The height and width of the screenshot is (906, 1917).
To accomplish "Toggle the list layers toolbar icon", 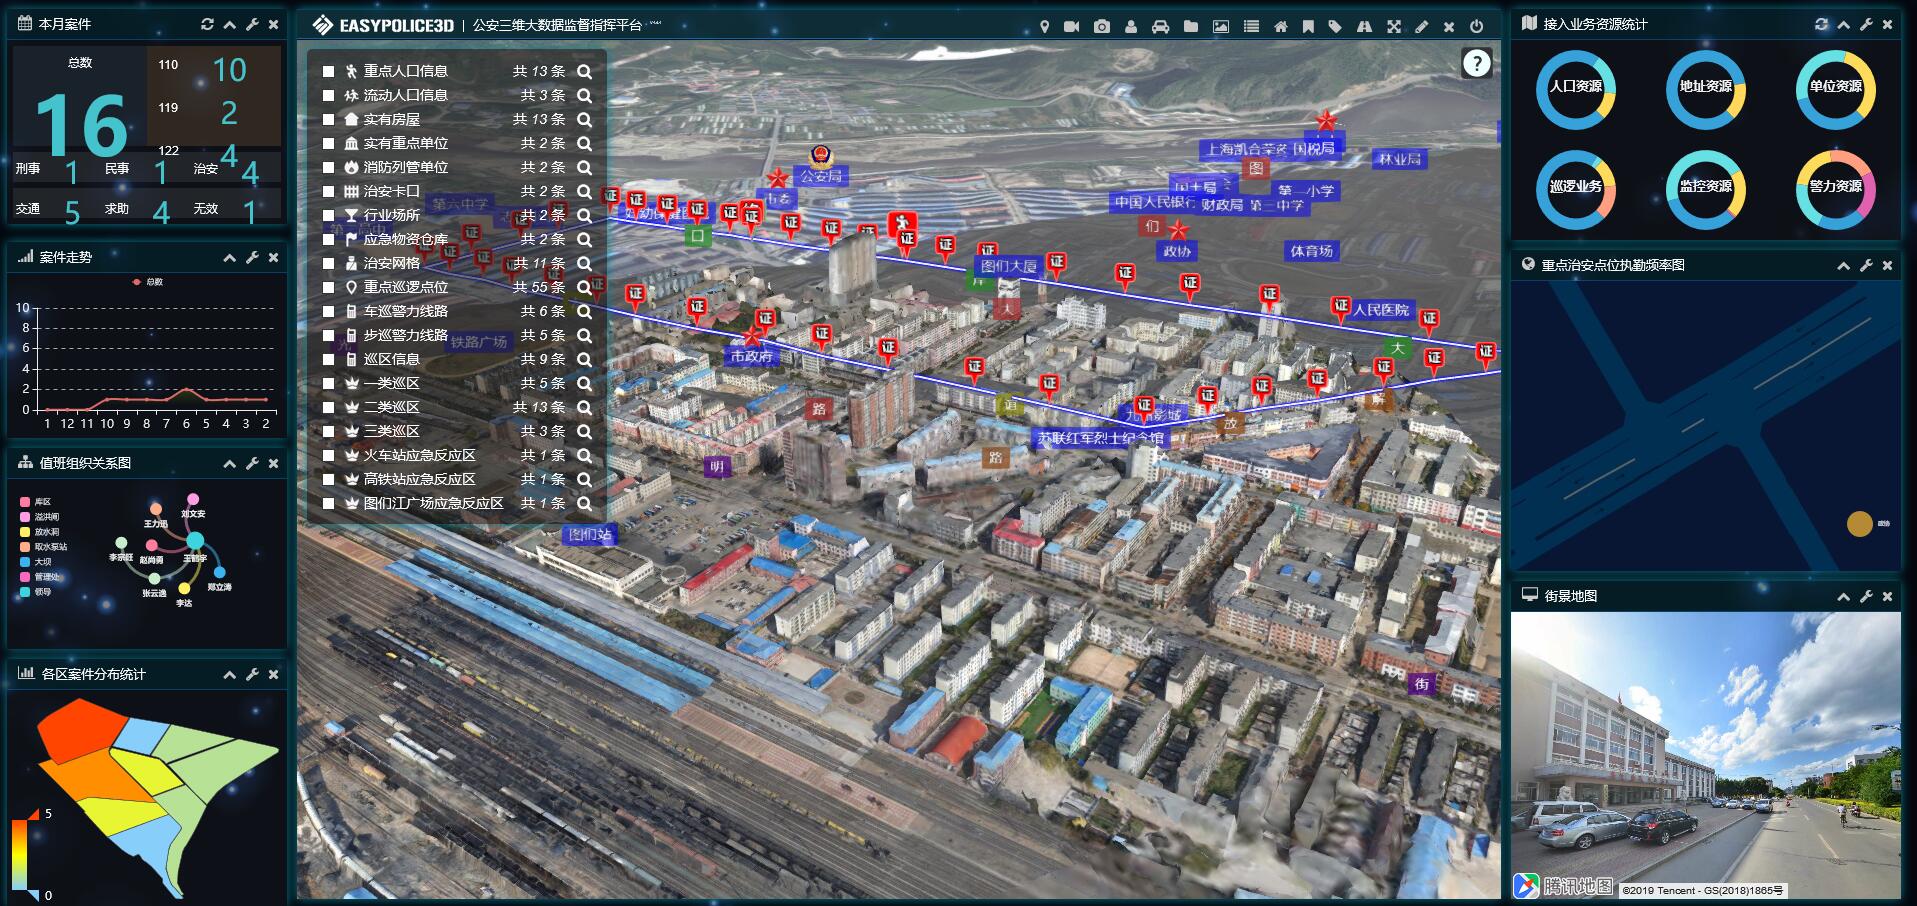I will click(x=1251, y=27).
